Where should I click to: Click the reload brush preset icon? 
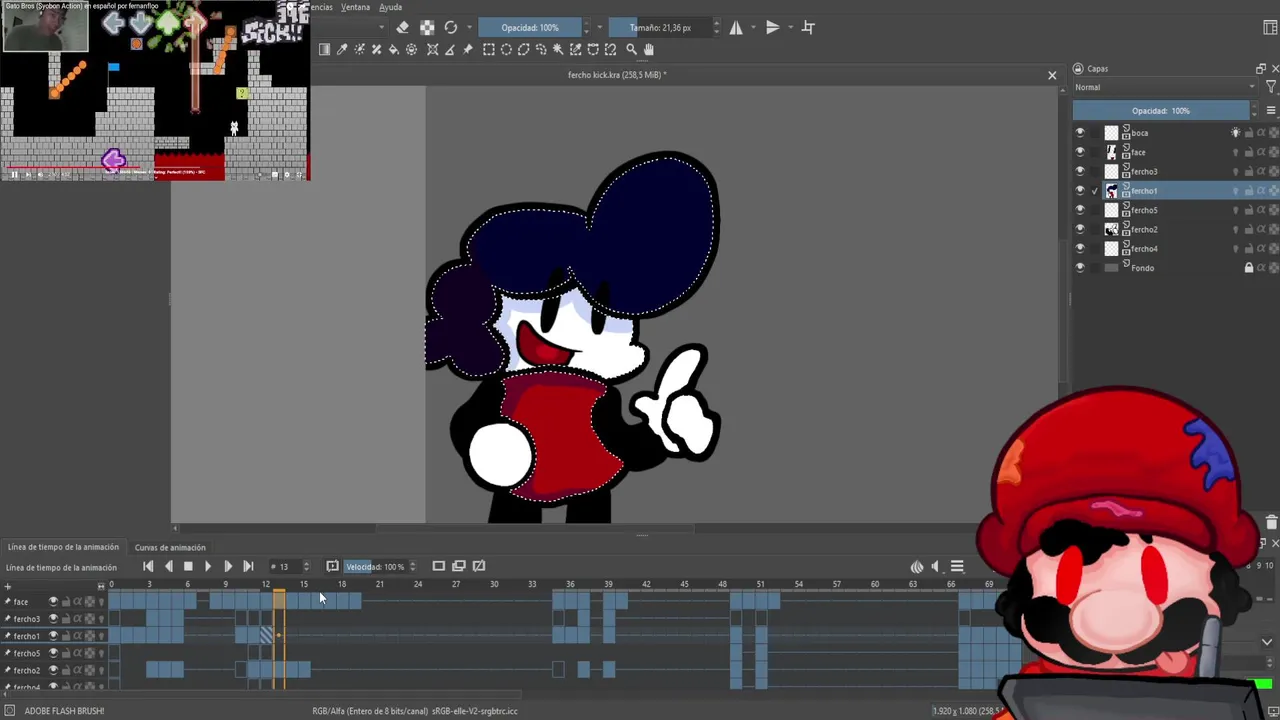451,28
